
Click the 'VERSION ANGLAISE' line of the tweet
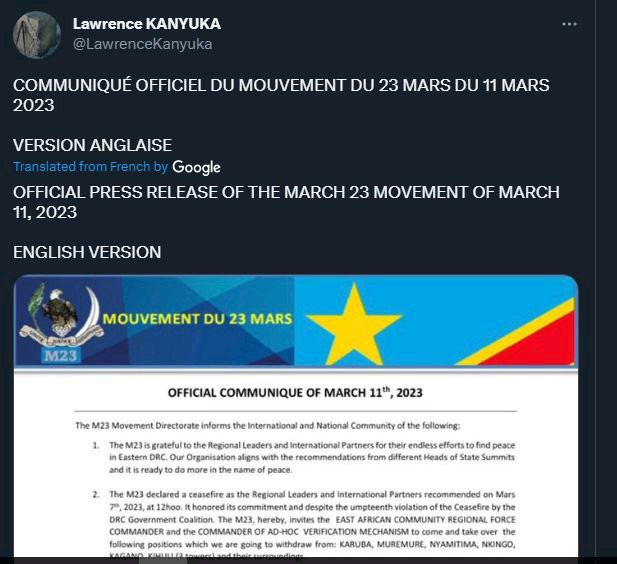(92, 145)
